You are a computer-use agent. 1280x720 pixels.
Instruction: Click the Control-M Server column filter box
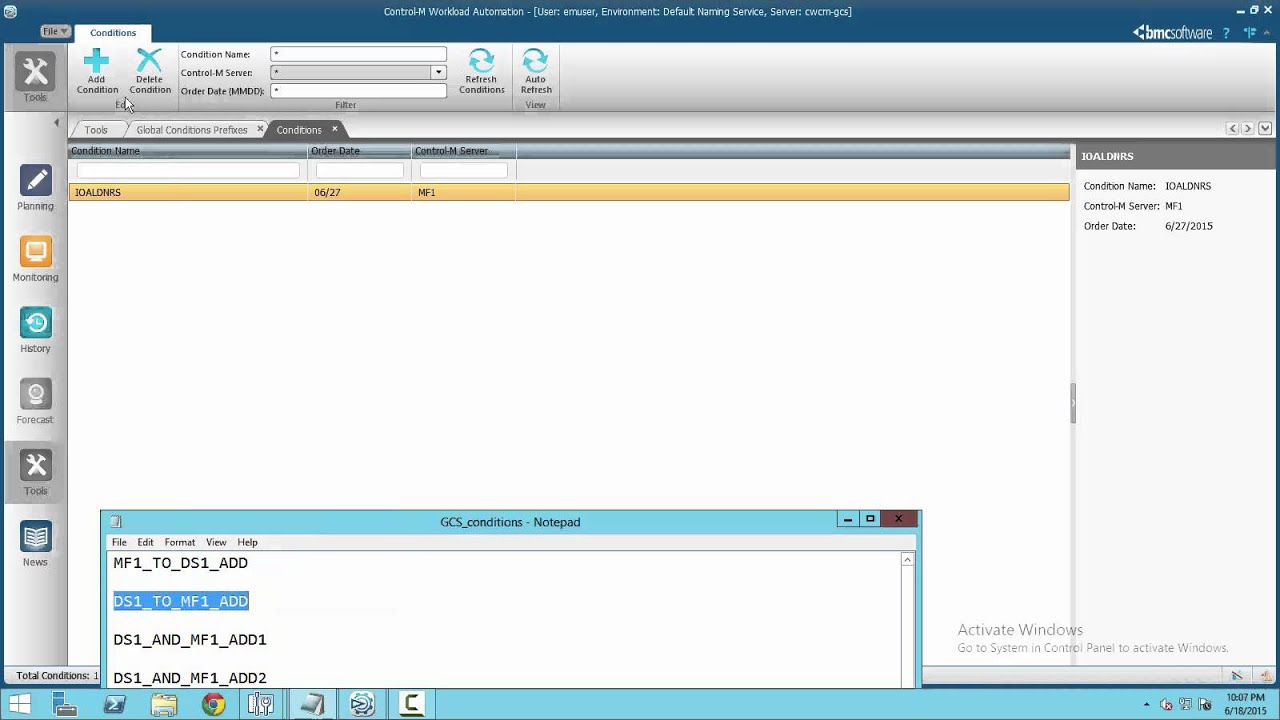pyautogui.click(x=464, y=171)
